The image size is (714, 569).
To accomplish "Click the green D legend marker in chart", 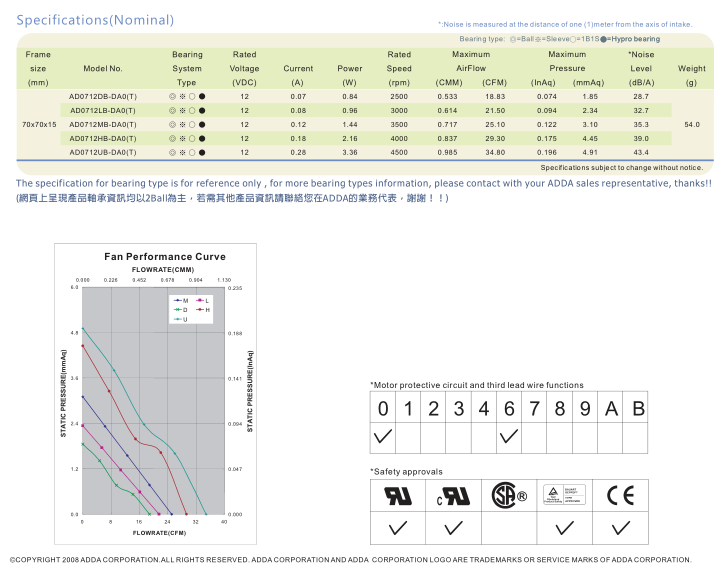I will click(178, 310).
